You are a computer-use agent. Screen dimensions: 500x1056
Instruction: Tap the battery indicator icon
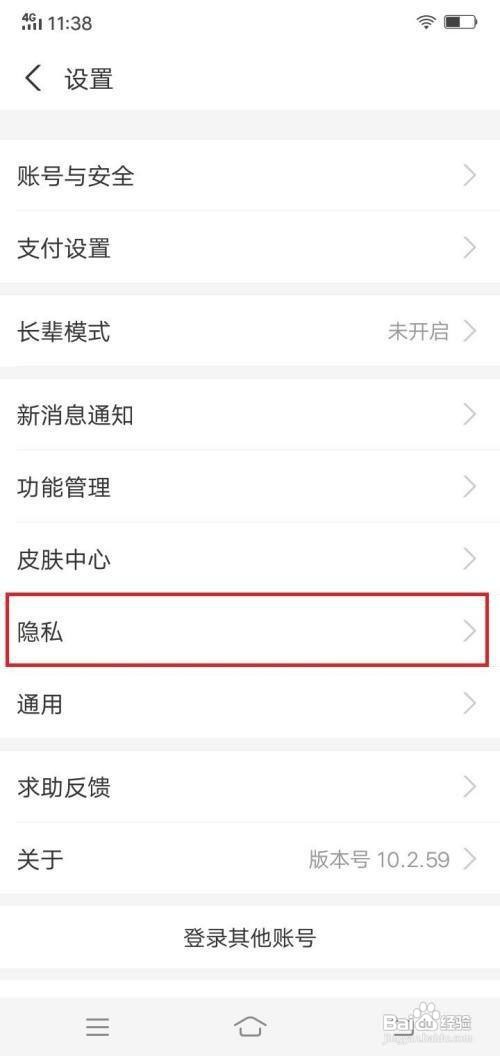pyautogui.click(x=461, y=22)
